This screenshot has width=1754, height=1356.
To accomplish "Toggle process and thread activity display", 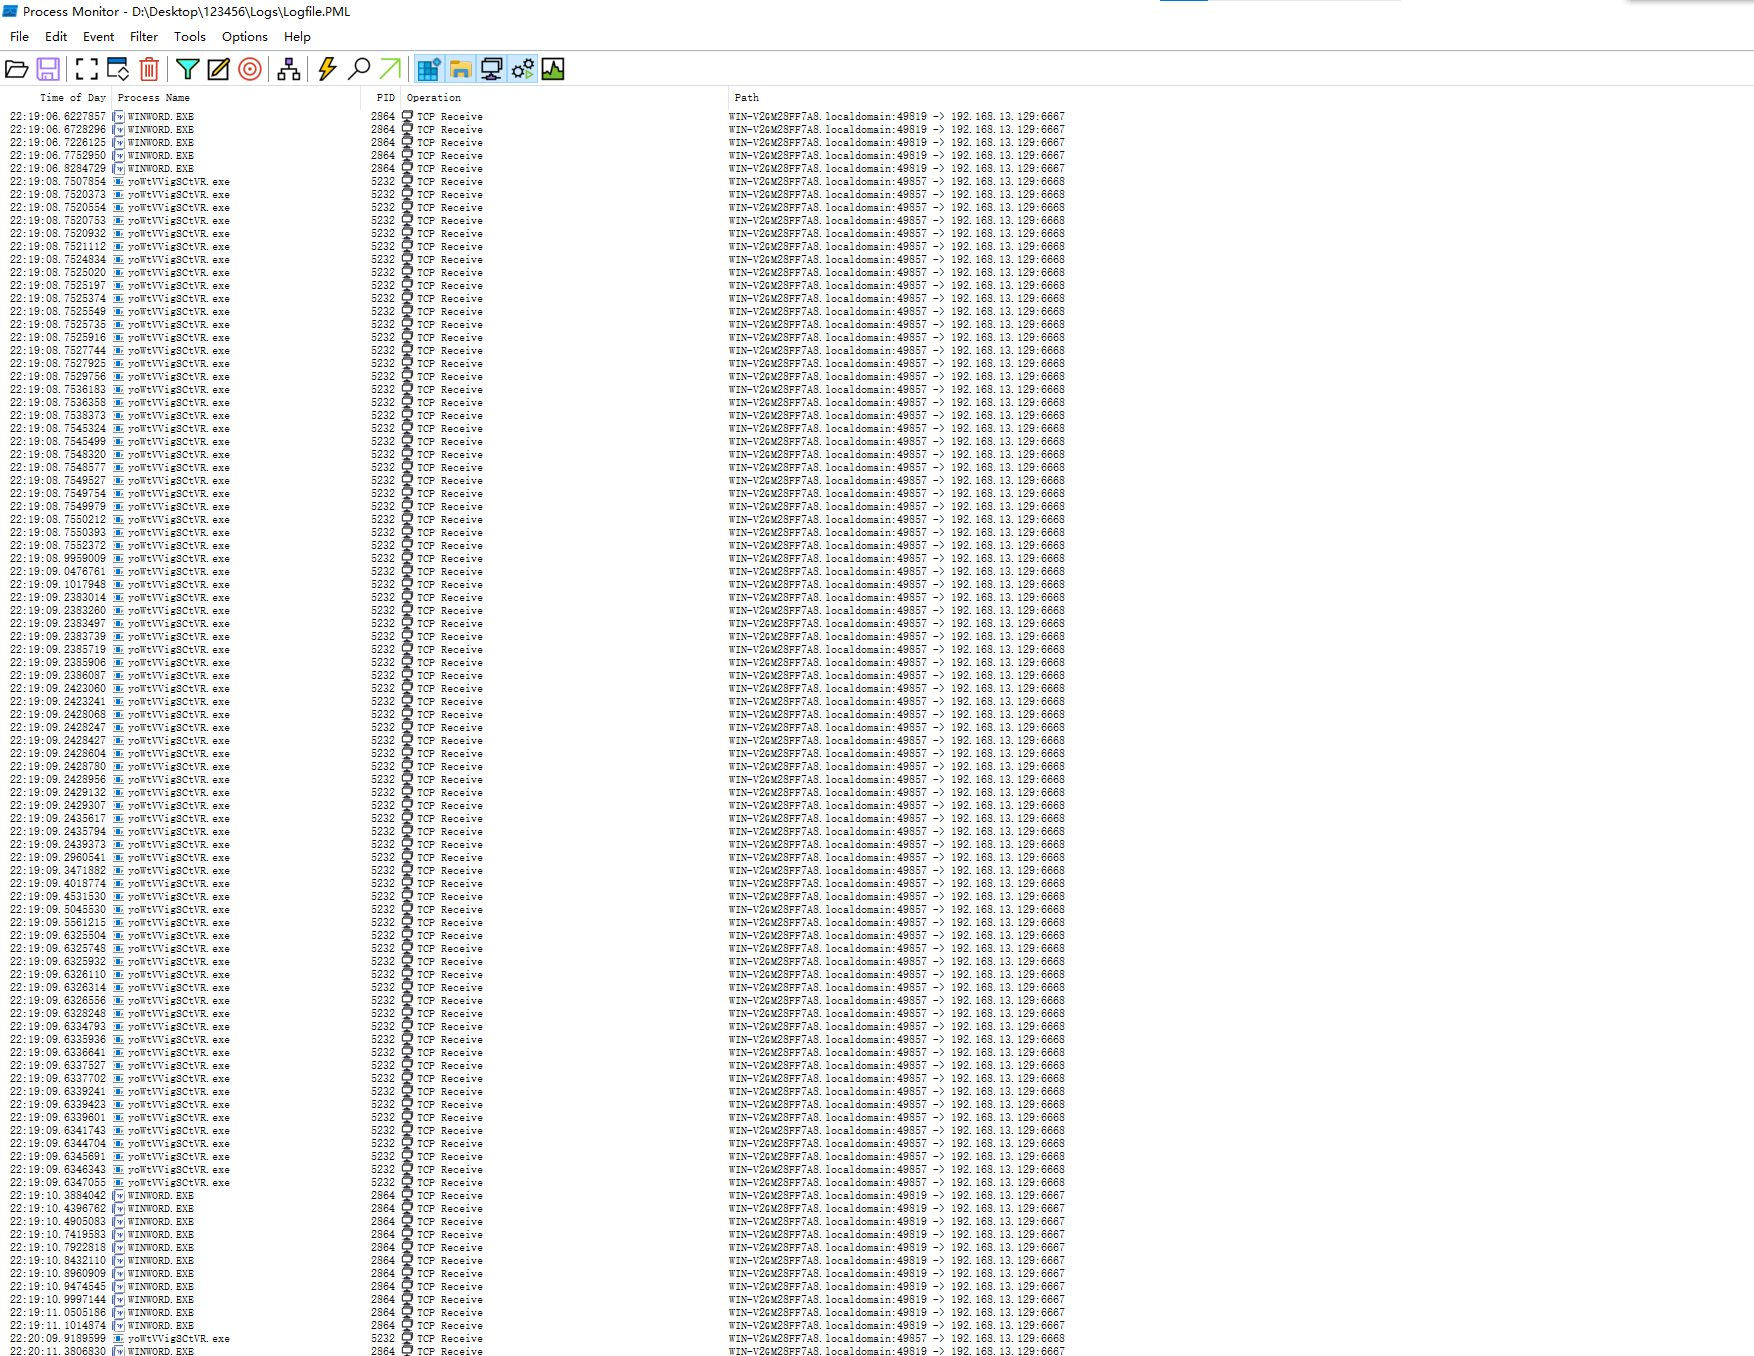I will (x=522, y=69).
